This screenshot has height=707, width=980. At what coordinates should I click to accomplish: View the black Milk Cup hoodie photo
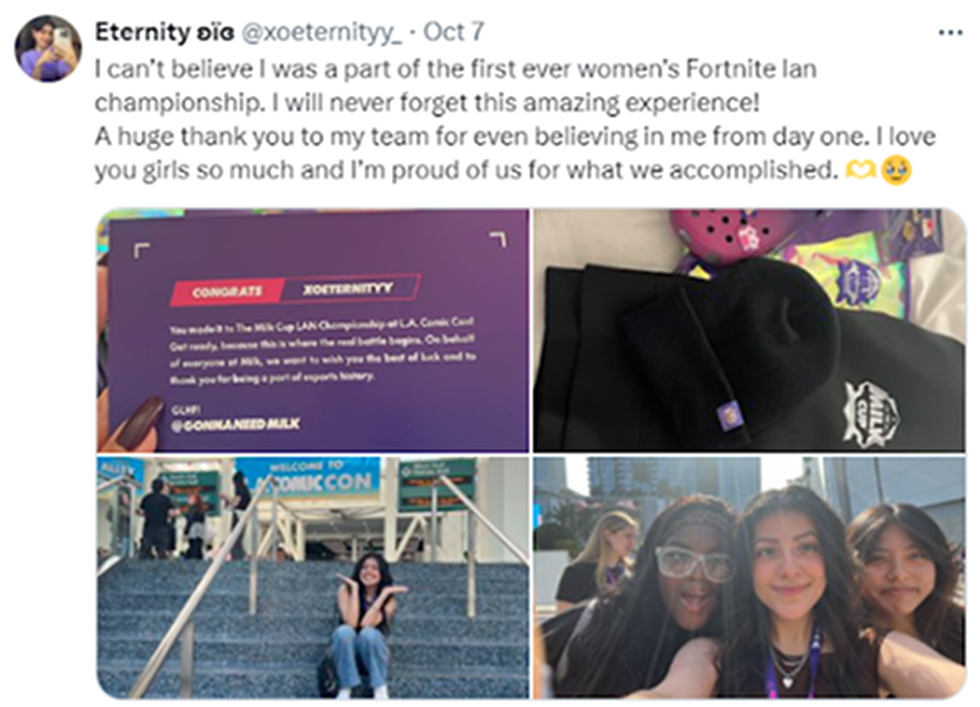tap(749, 331)
